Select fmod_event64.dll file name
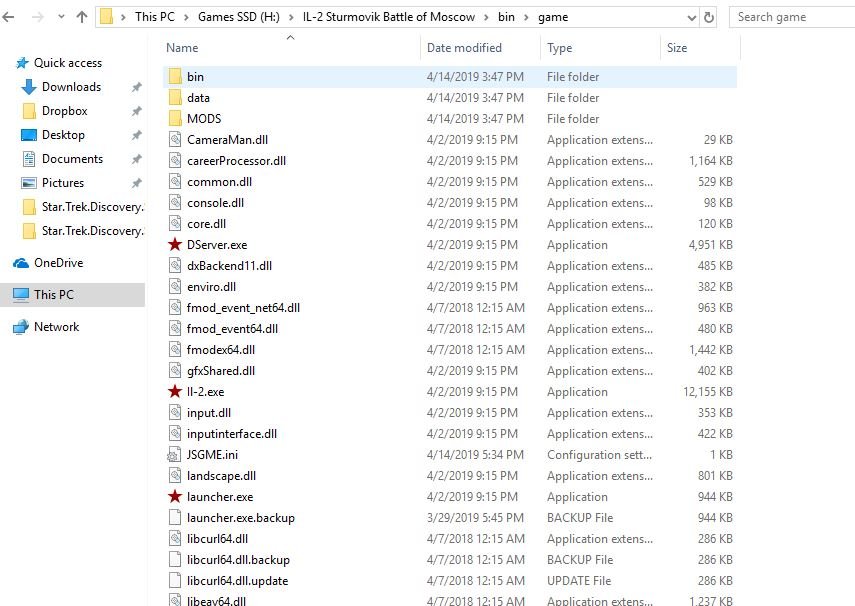This screenshot has height=606, width=855. coord(232,329)
